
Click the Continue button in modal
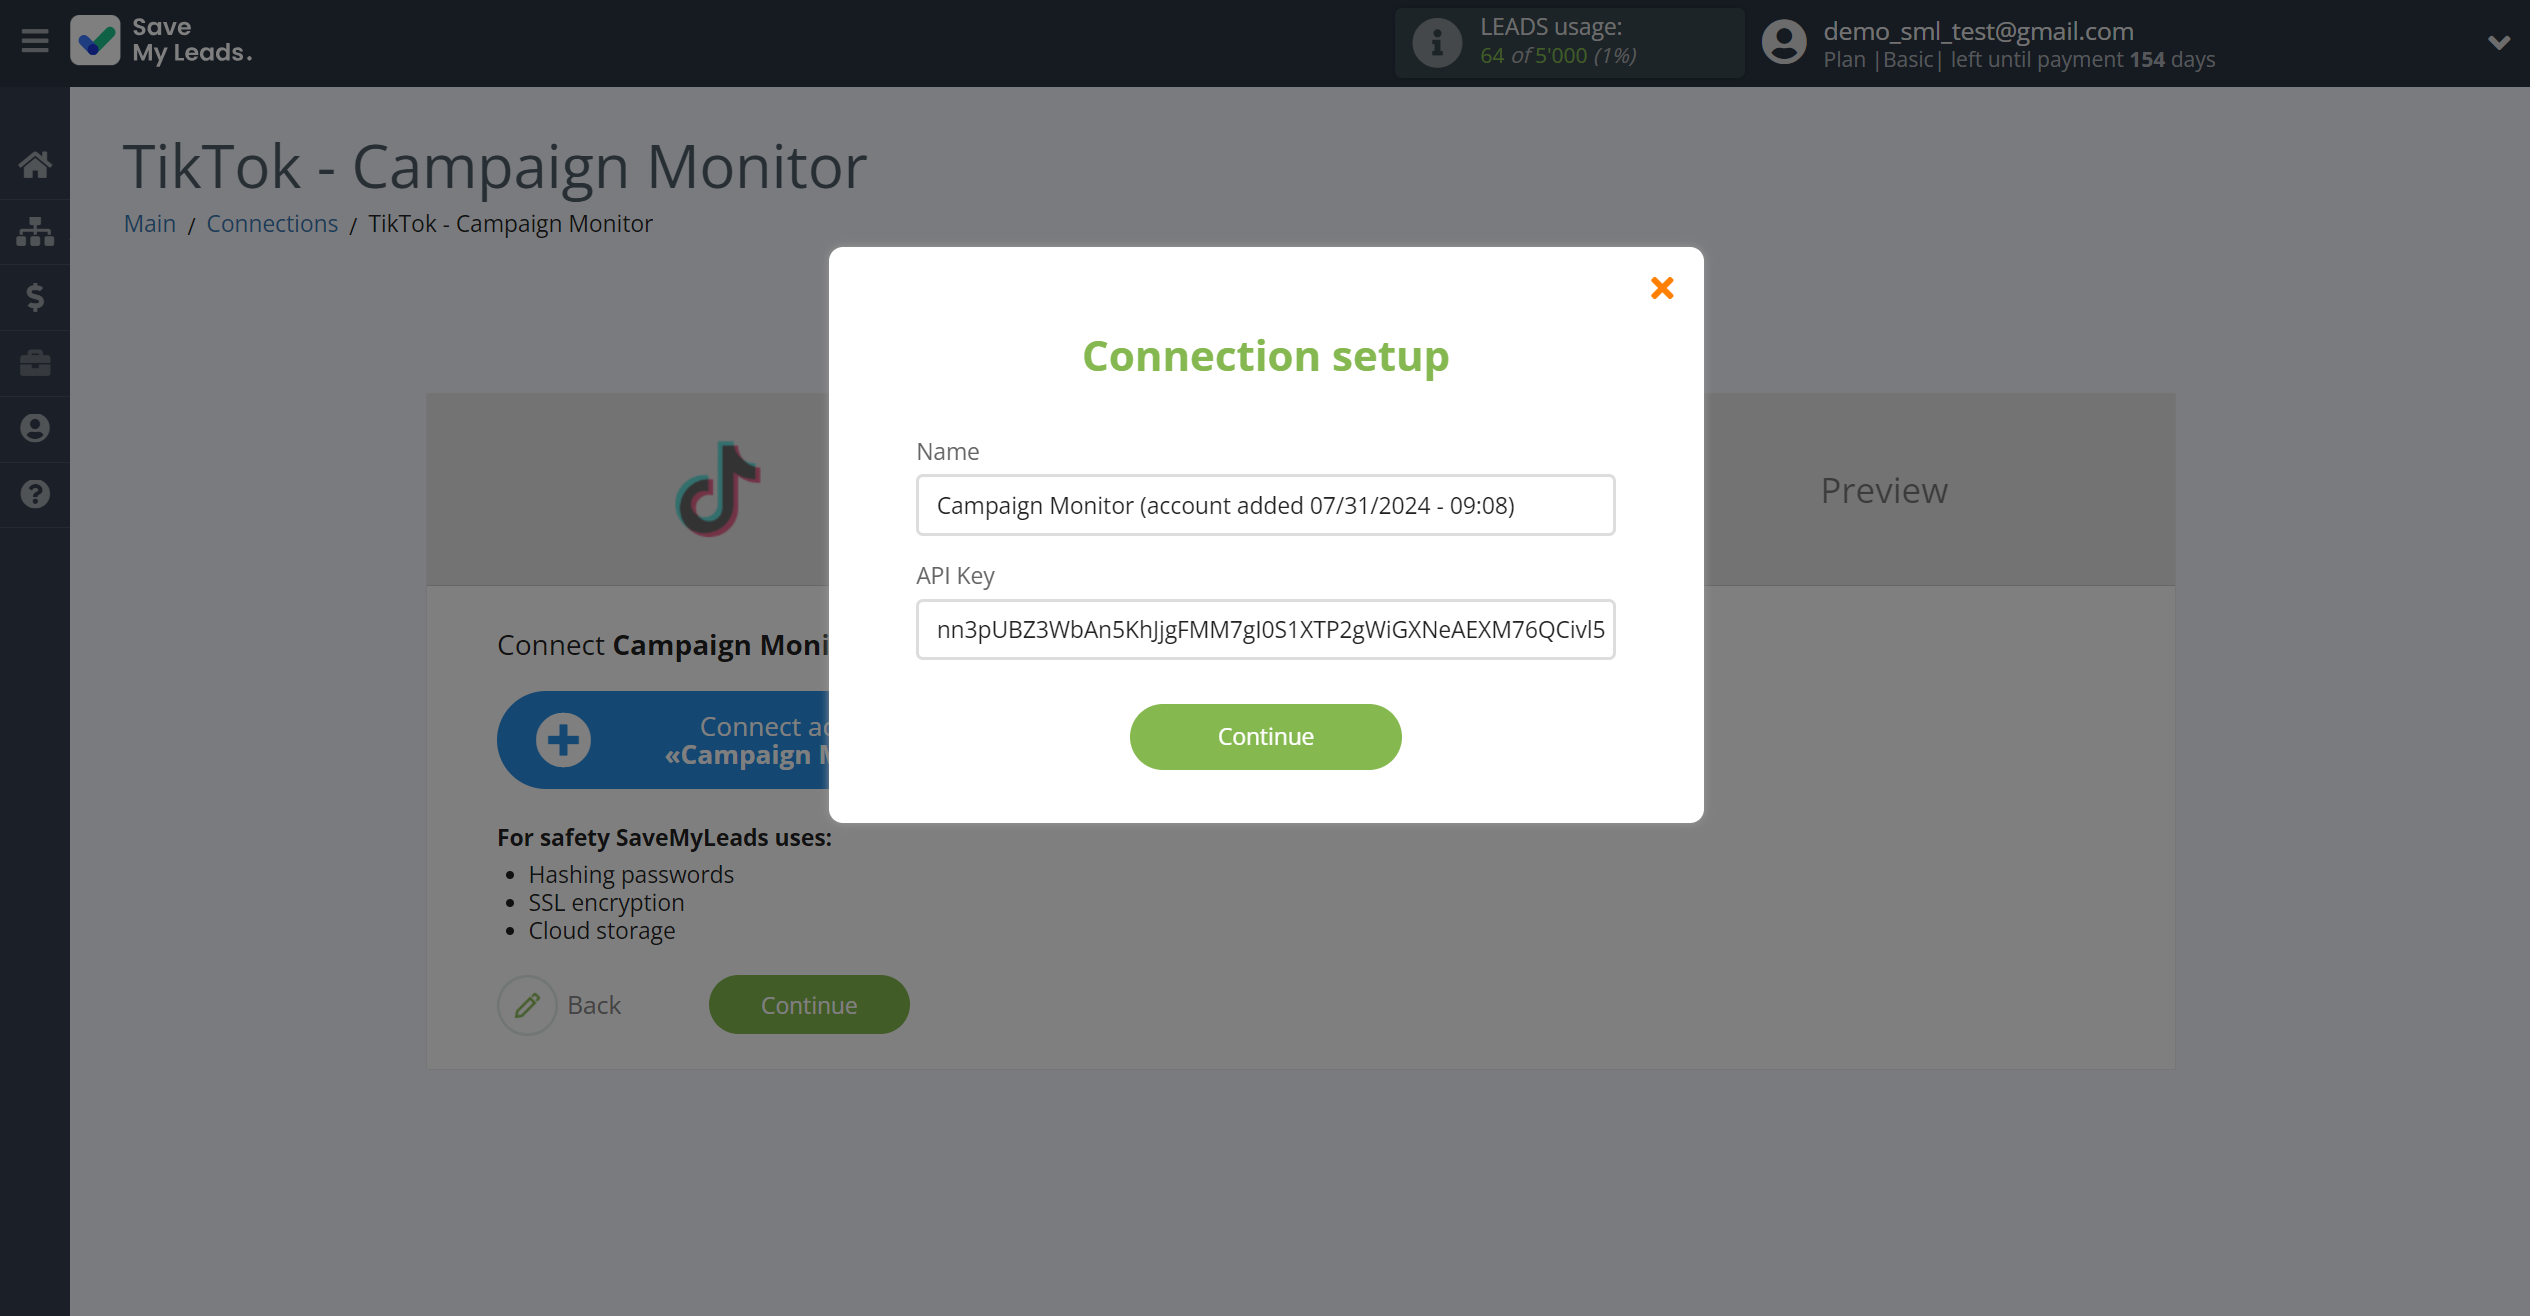pos(1267,737)
